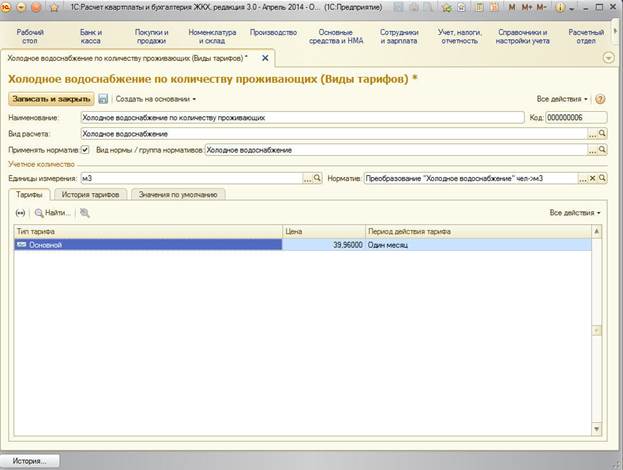Click the M+ memory add button
This screenshot has height=470, width=623.
point(526,8)
